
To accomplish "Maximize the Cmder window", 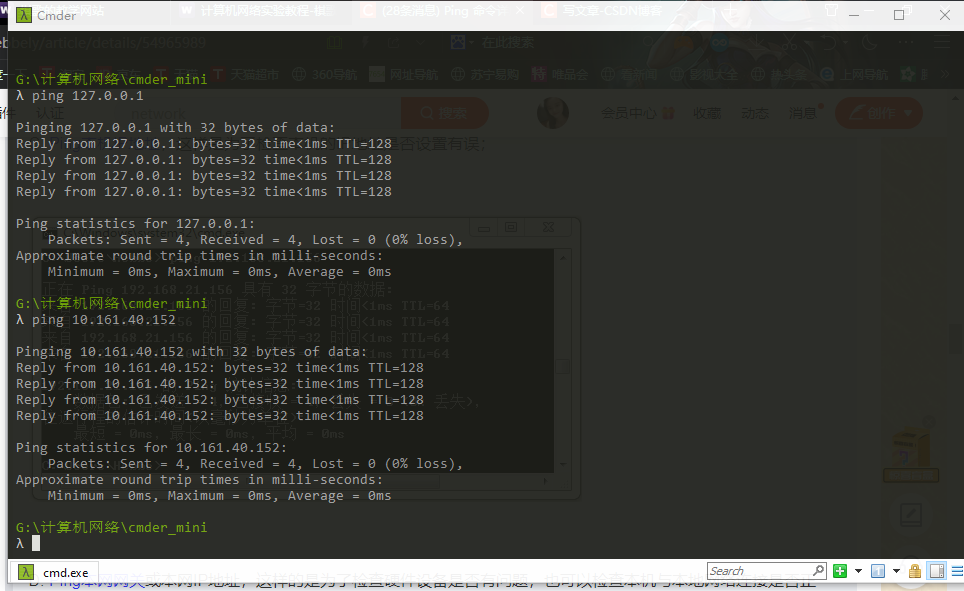I will 899,15.
